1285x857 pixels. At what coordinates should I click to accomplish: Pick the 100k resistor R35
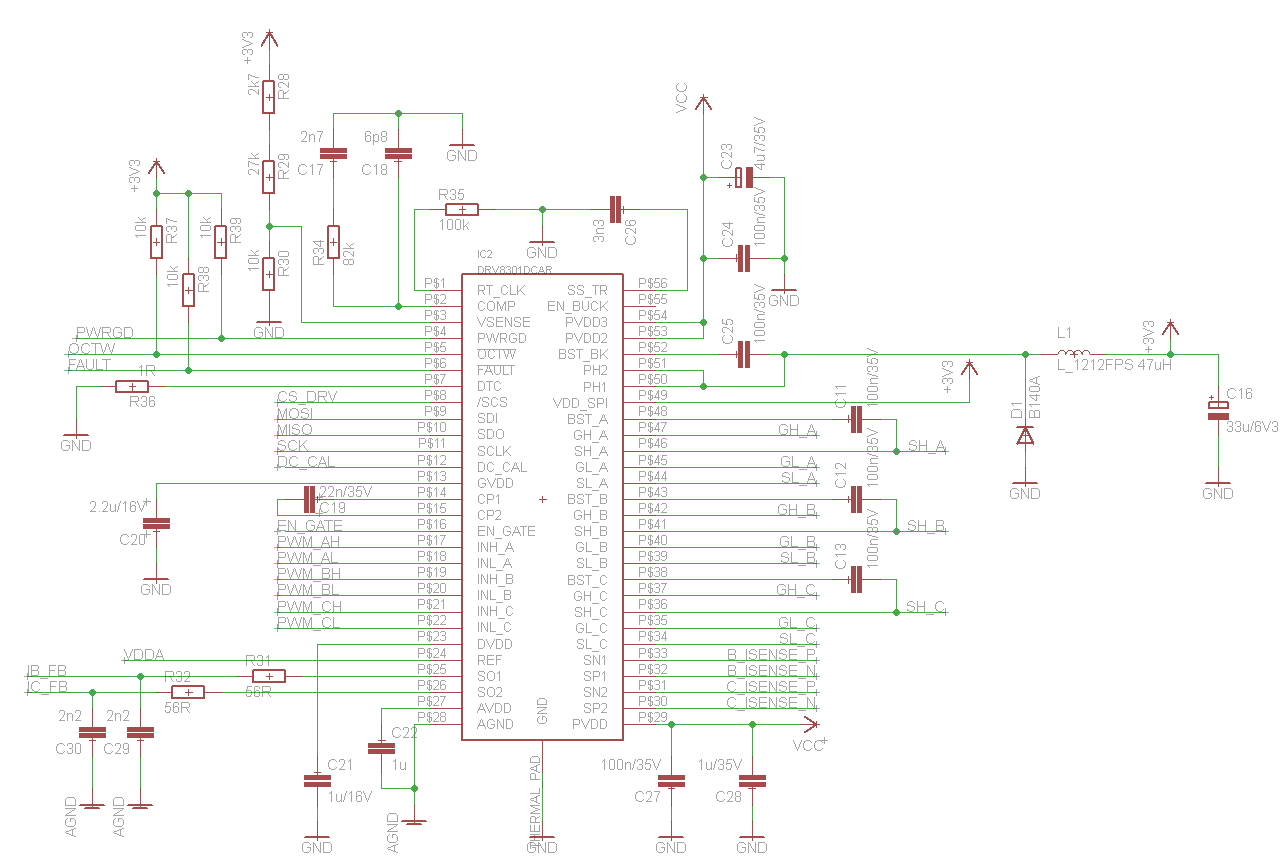pyautogui.click(x=461, y=209)
